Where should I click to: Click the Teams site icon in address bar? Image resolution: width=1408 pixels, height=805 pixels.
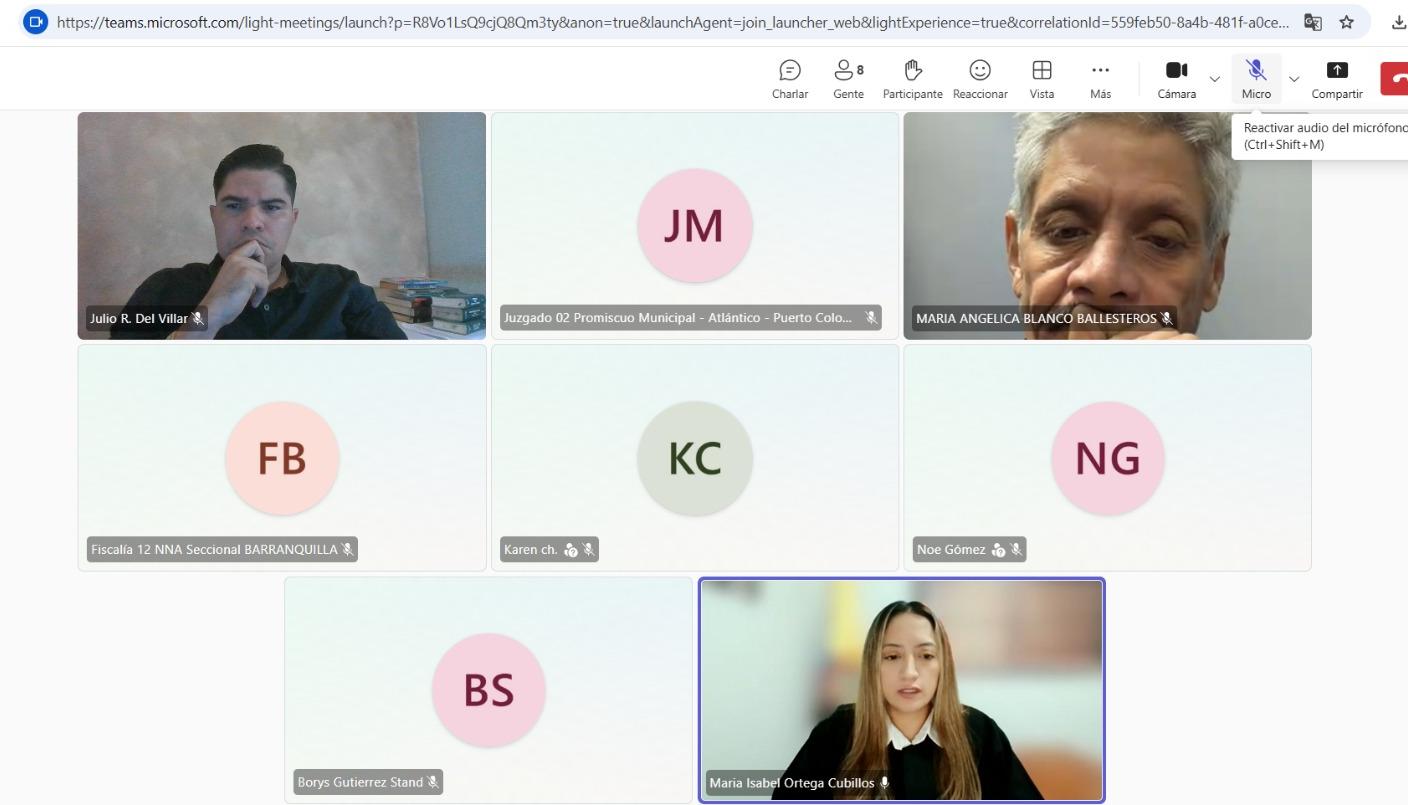35,22
